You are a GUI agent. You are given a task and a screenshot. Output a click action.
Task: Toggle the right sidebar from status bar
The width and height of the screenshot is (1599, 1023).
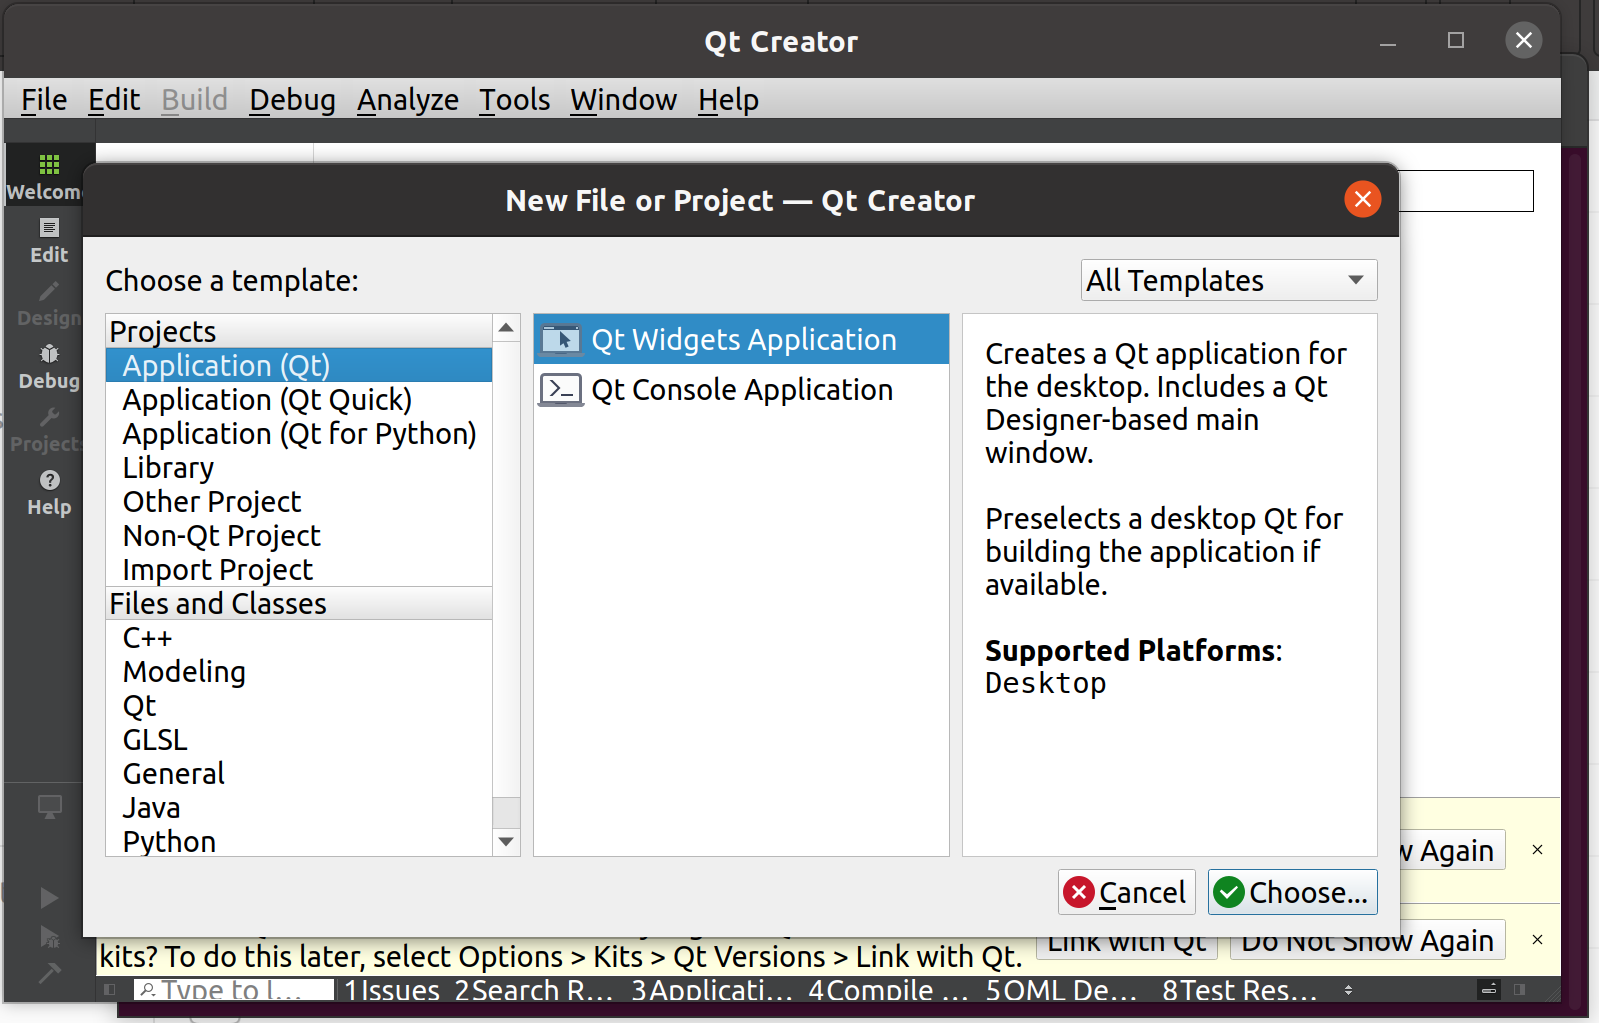(x=1520, y=990)
